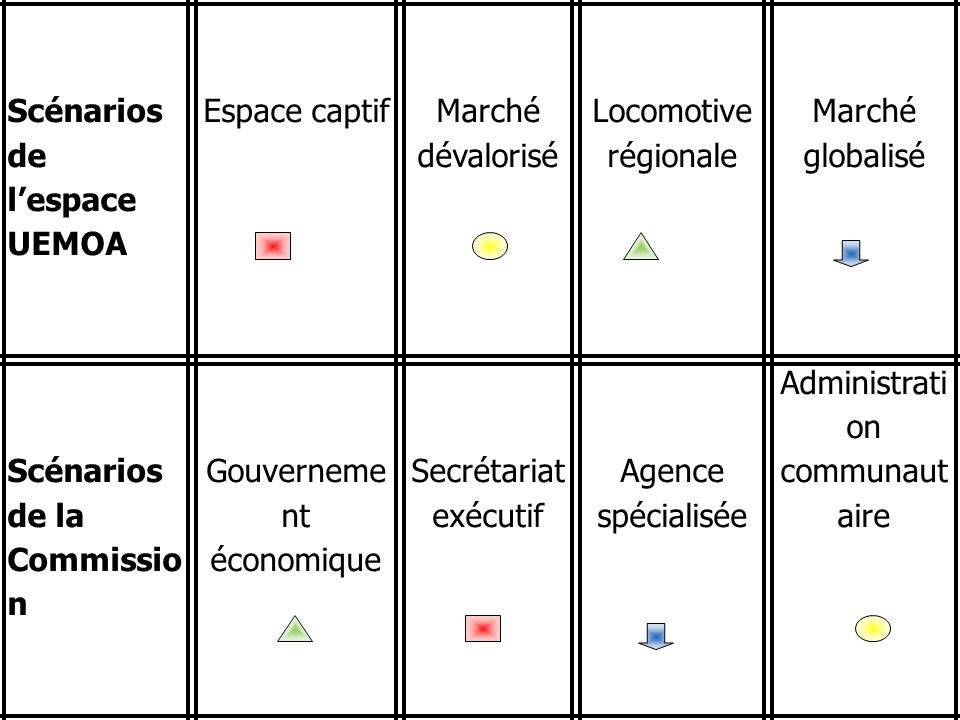Viewport: 960px width, 720px height.
Task: Select the blue down arrow under Marché globalisé
Action: coord(851,253)
